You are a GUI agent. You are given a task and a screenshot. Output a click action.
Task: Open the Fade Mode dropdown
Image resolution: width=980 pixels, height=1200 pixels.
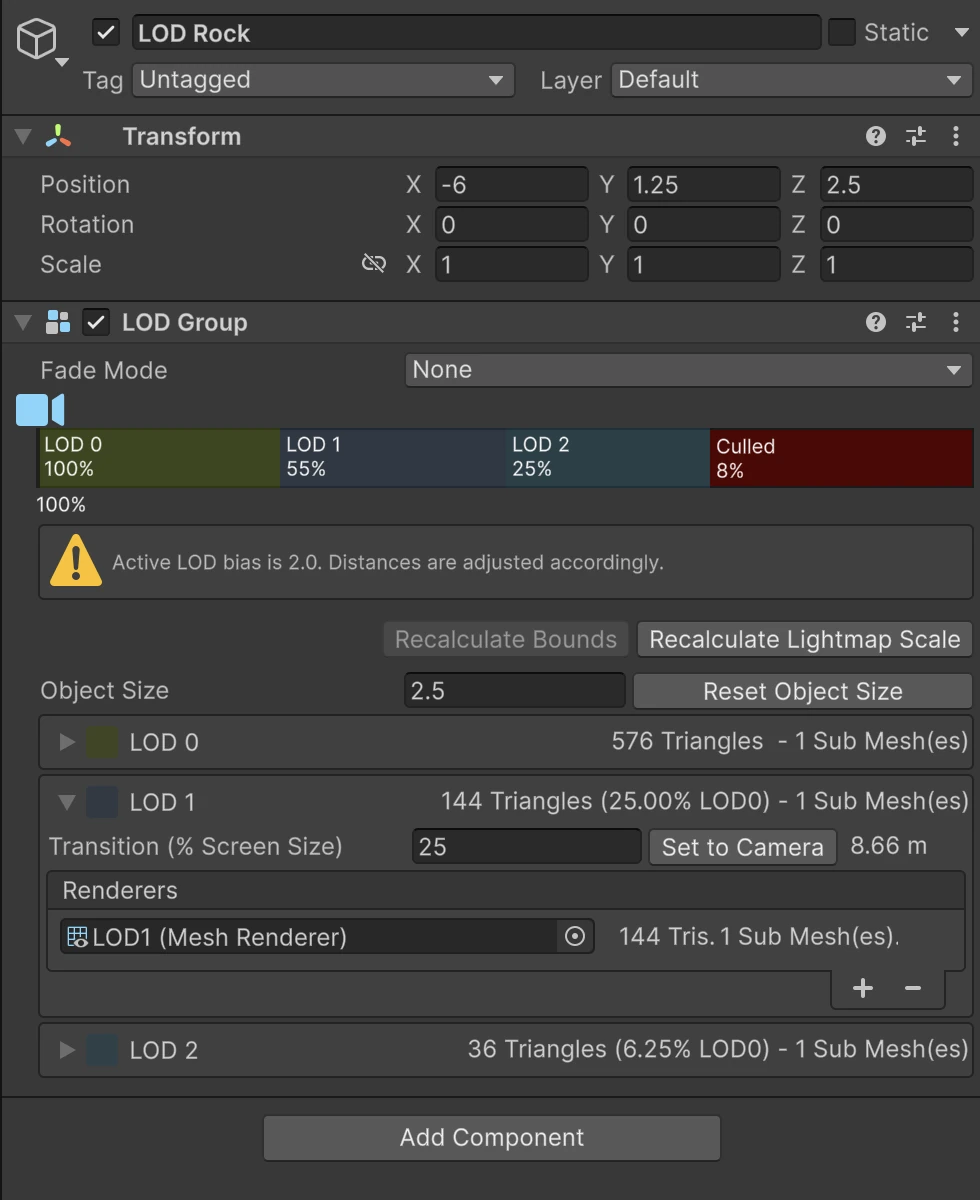[x=688, y=370]
